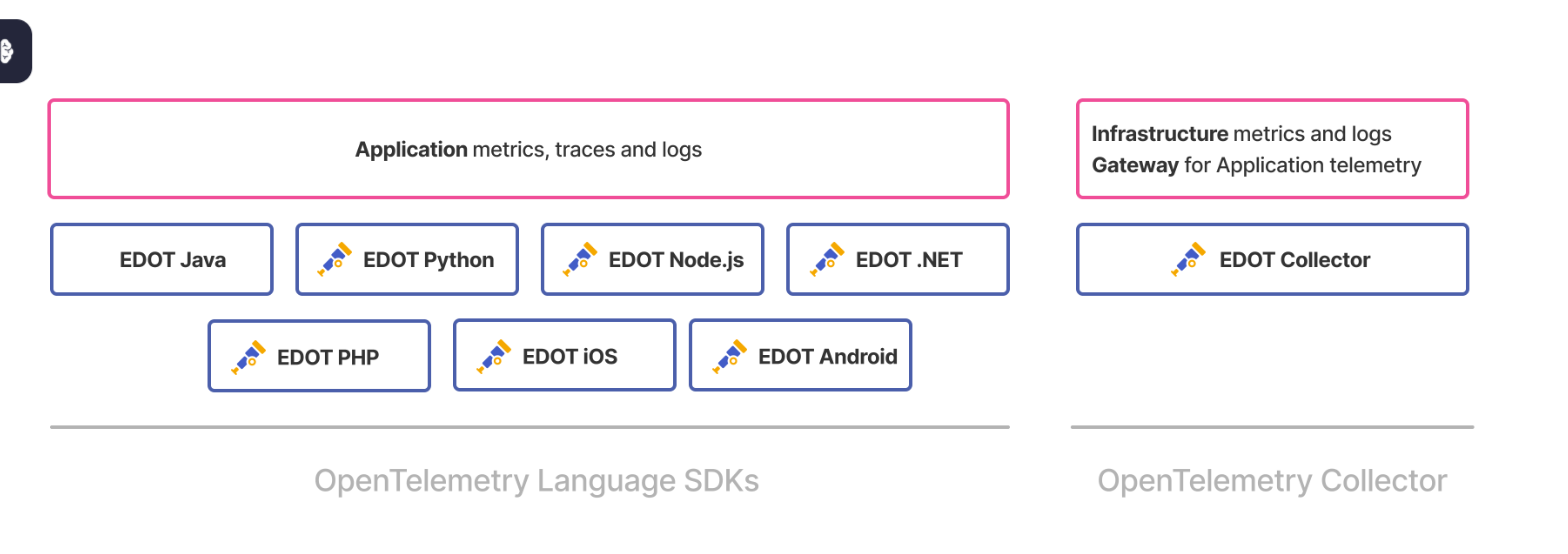Click the telescope icon beside EDOT Node.js
This screenshot has height=554, width=1568.
(x=580, y=259)
